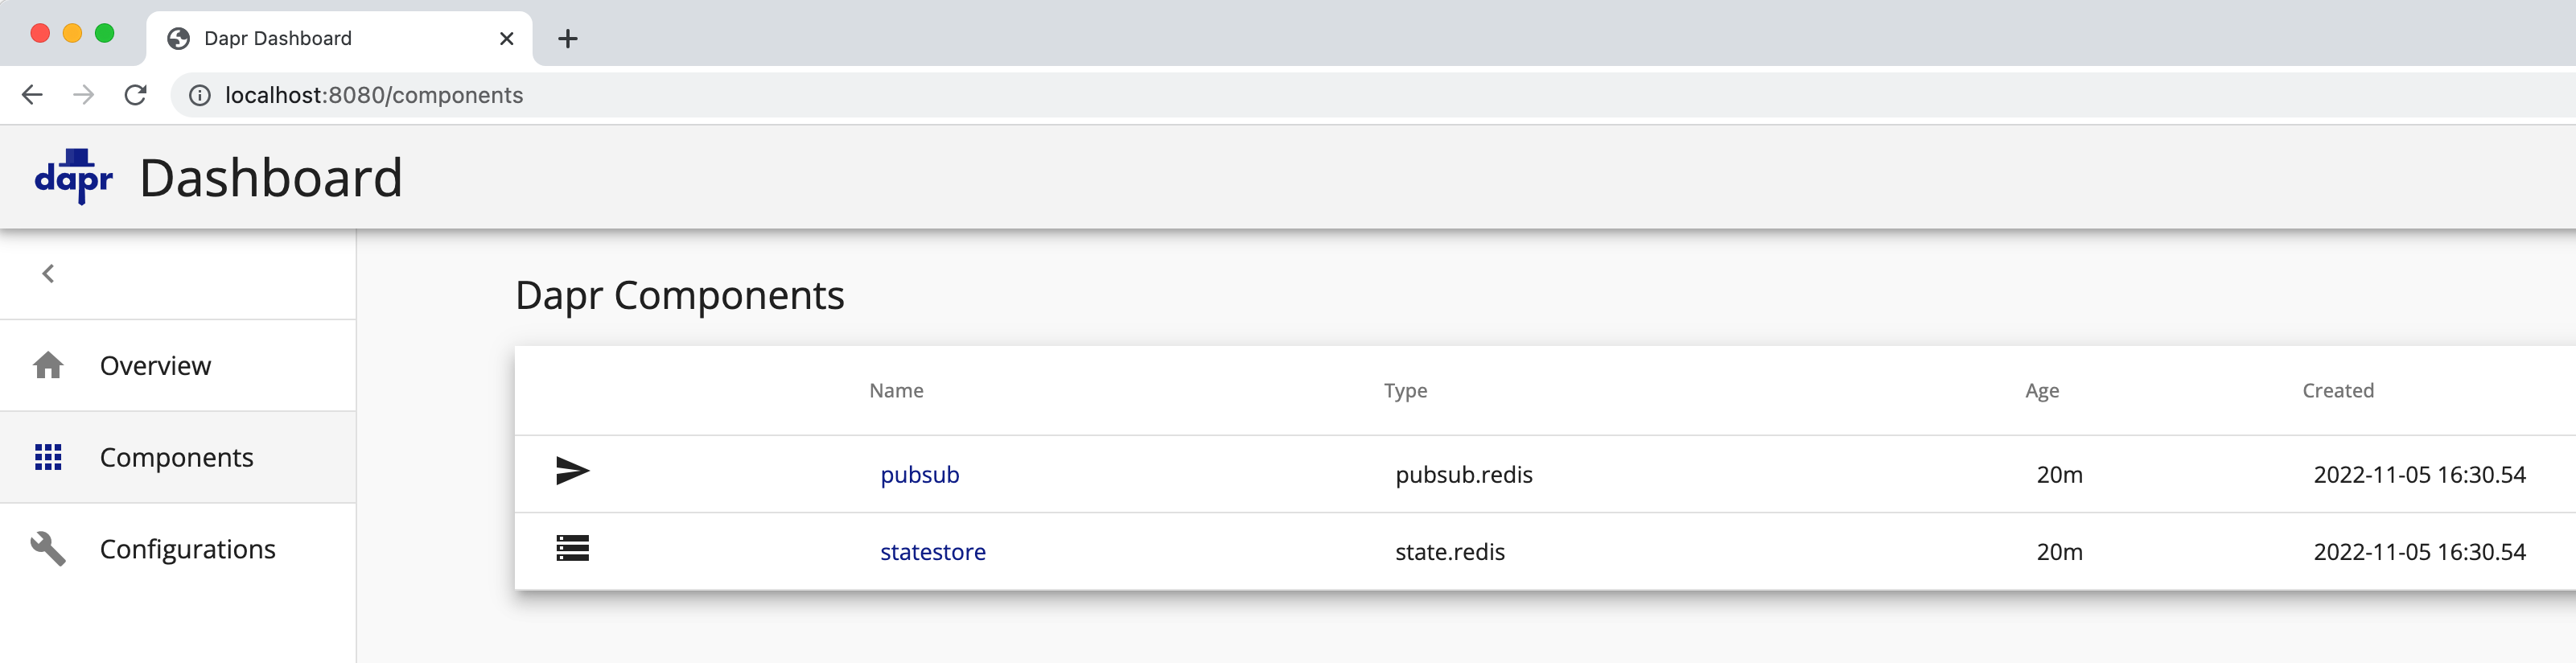The width and height of the screenshot is (2576, 663).
Task: Open the Overview menu item
Action: tap(156, 366)
